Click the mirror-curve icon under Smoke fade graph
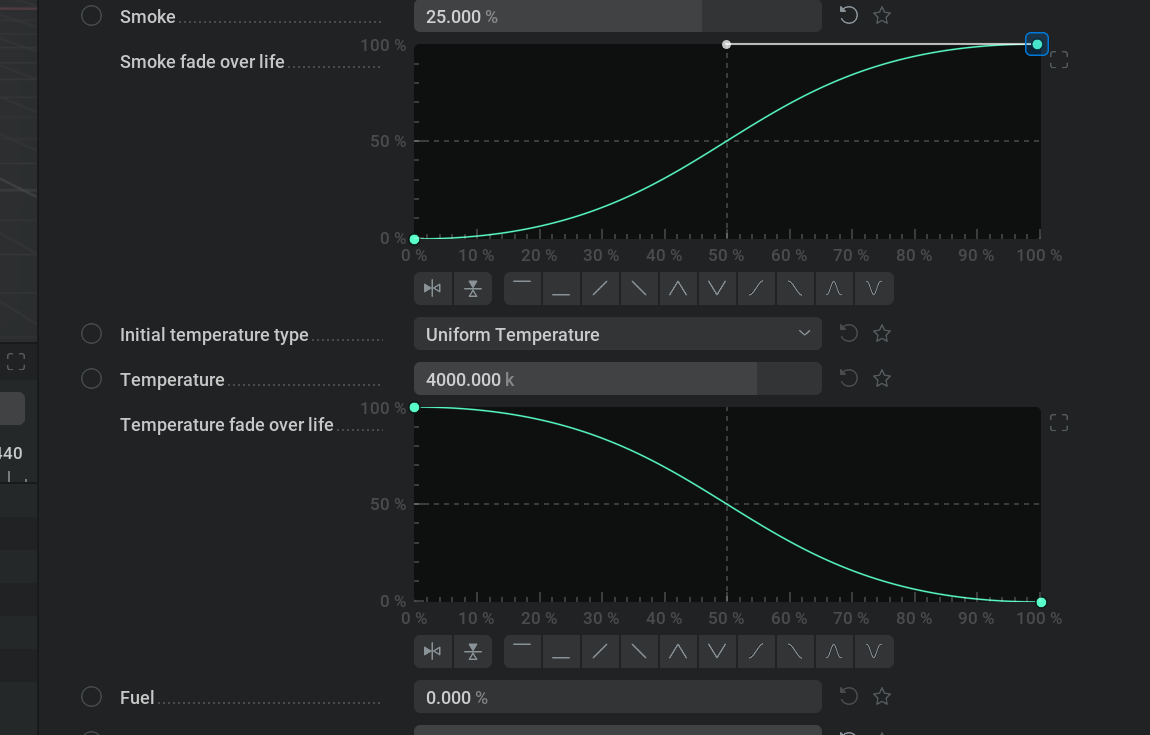The height and width of the screenshot is (735, 1150). pos(433,288)
